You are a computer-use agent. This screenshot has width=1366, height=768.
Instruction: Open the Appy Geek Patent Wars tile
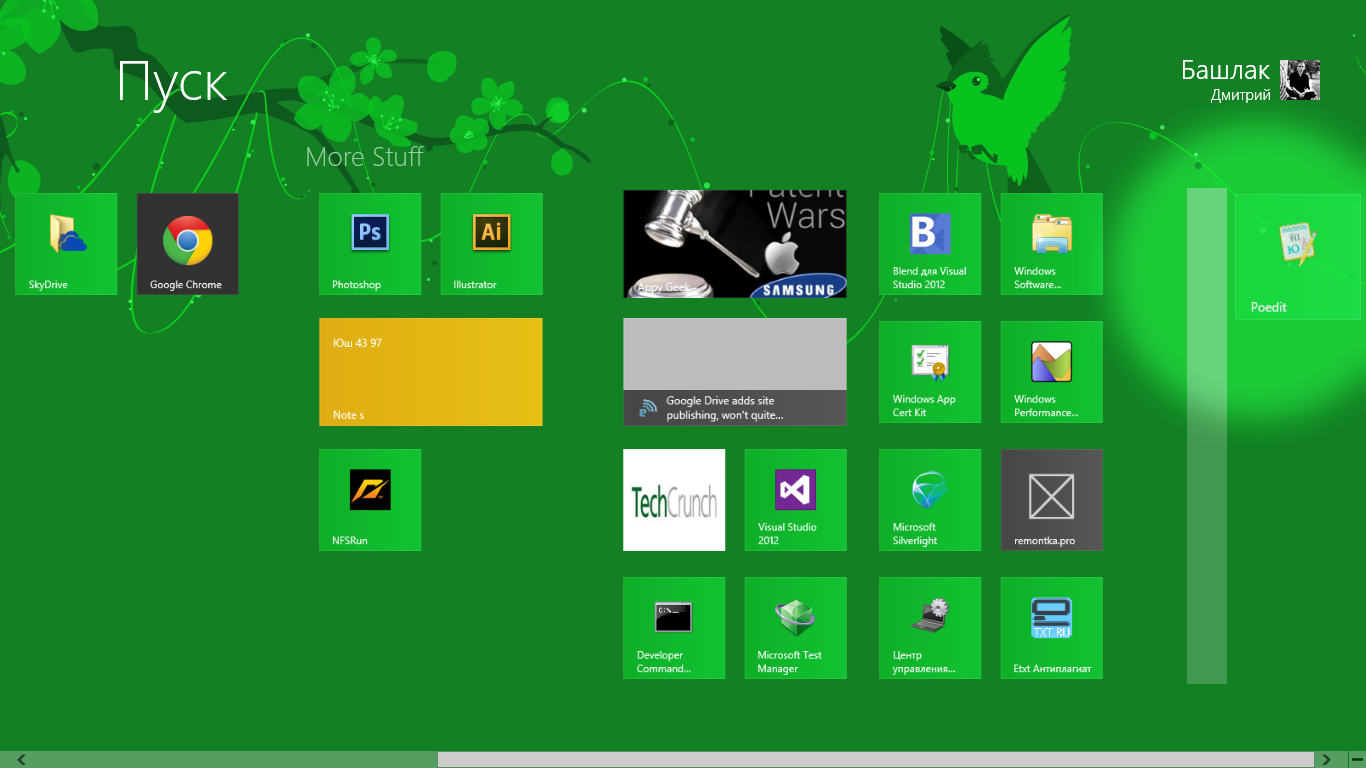735,244
